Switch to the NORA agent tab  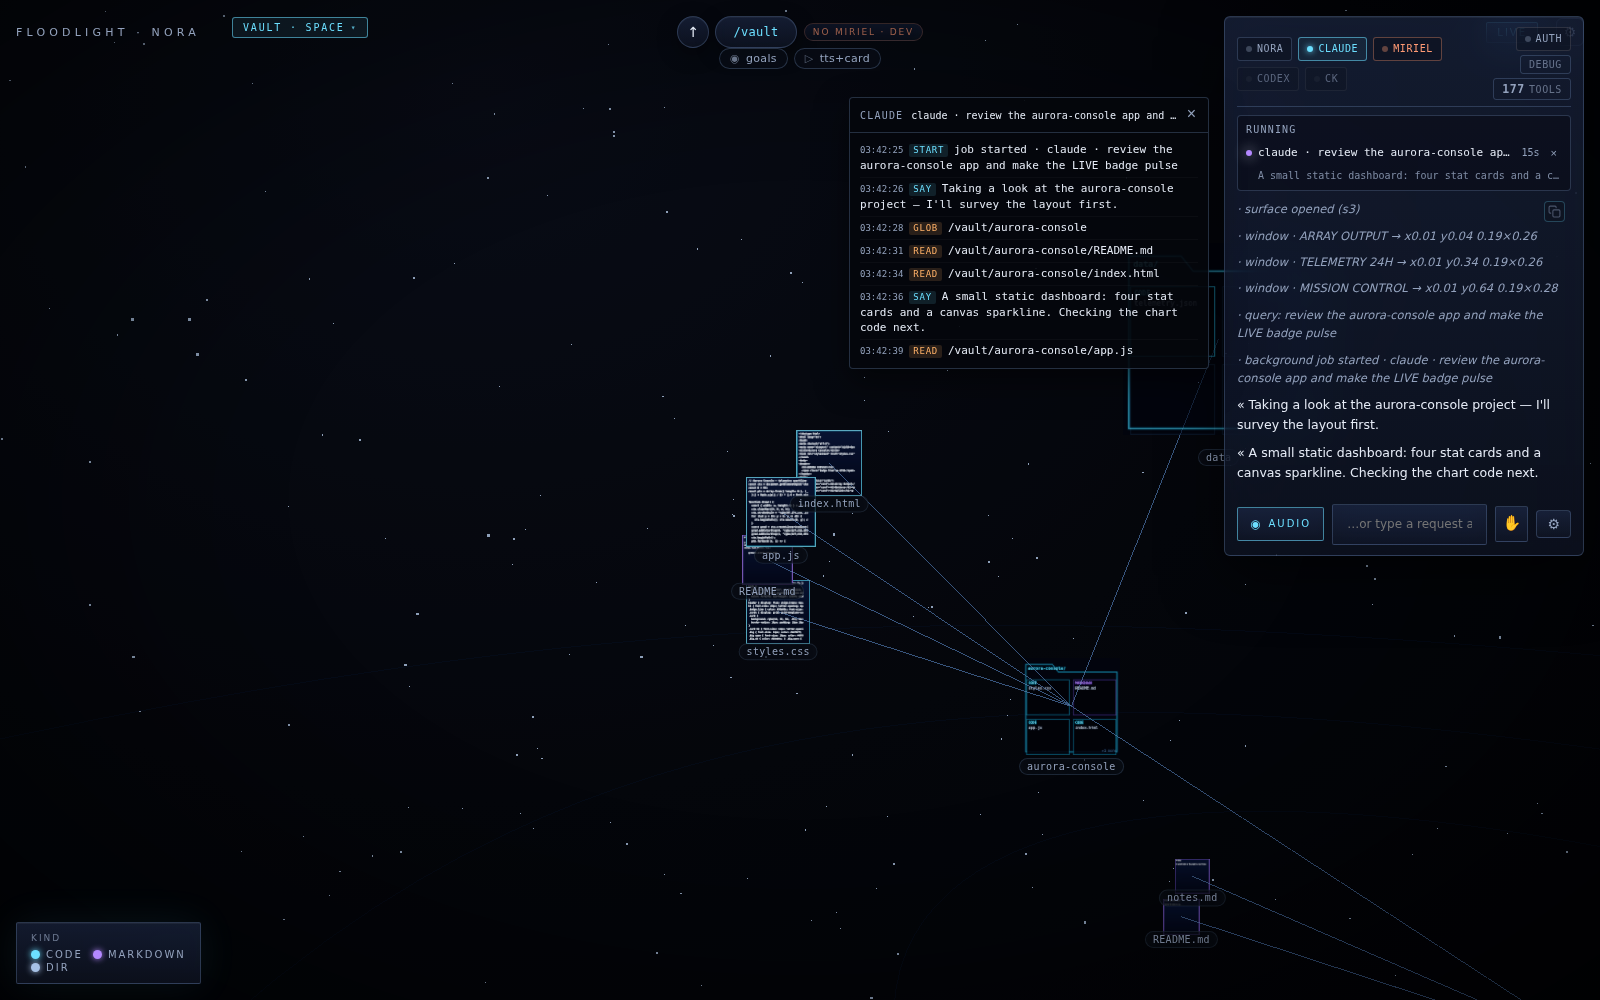coord(1264,49)
